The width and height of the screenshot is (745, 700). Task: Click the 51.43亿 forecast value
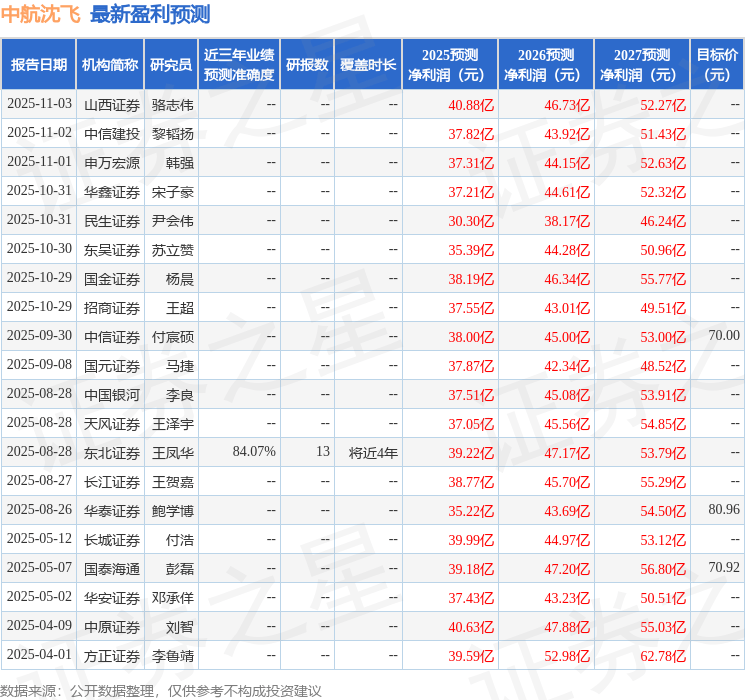[663, 134]
